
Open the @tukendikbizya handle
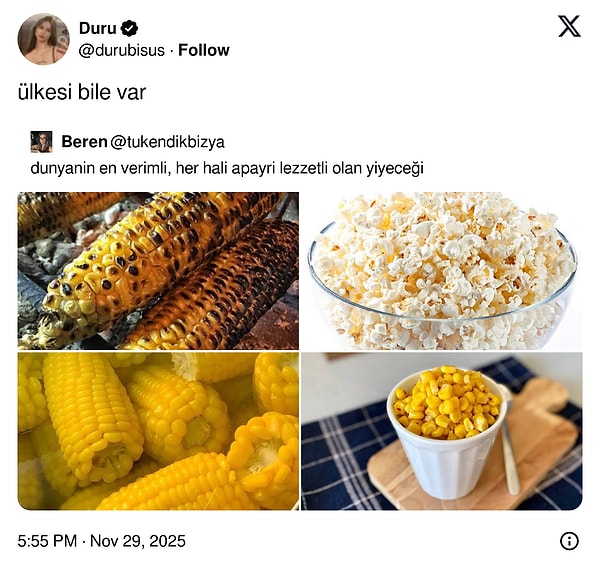(x=168, y=142)
